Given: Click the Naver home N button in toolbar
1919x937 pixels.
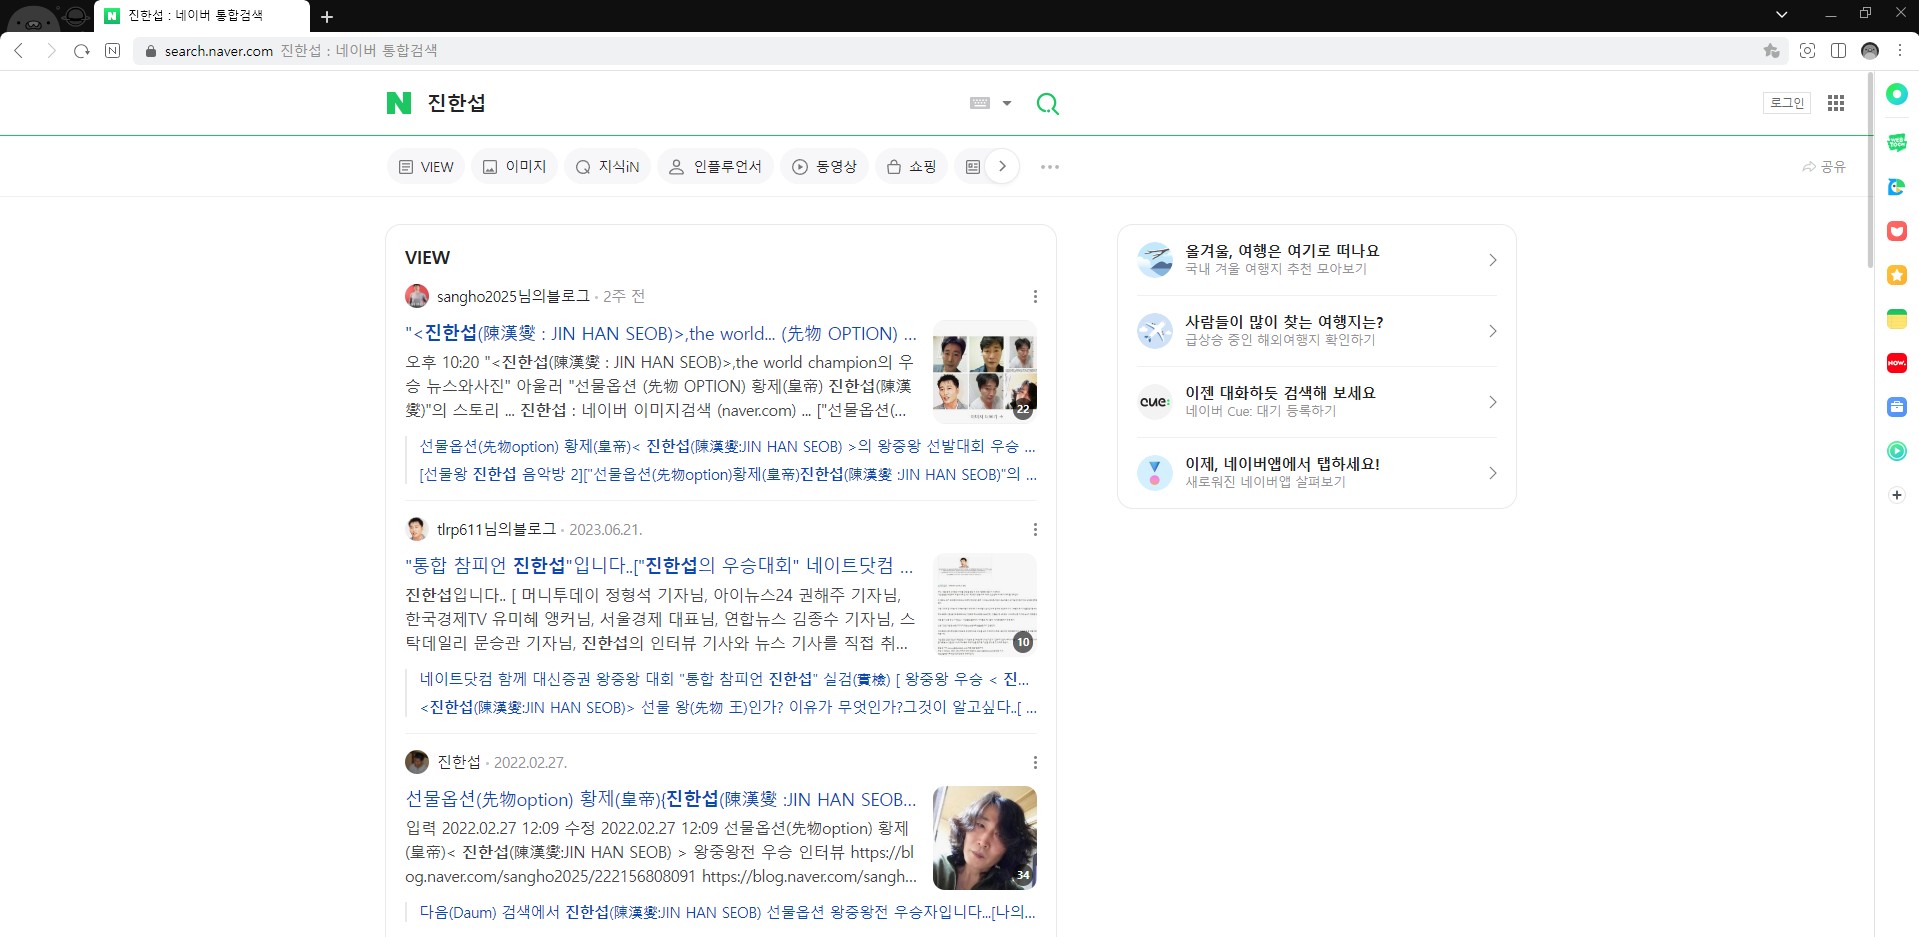Looking at the screenshot, I should pos(113,51).
